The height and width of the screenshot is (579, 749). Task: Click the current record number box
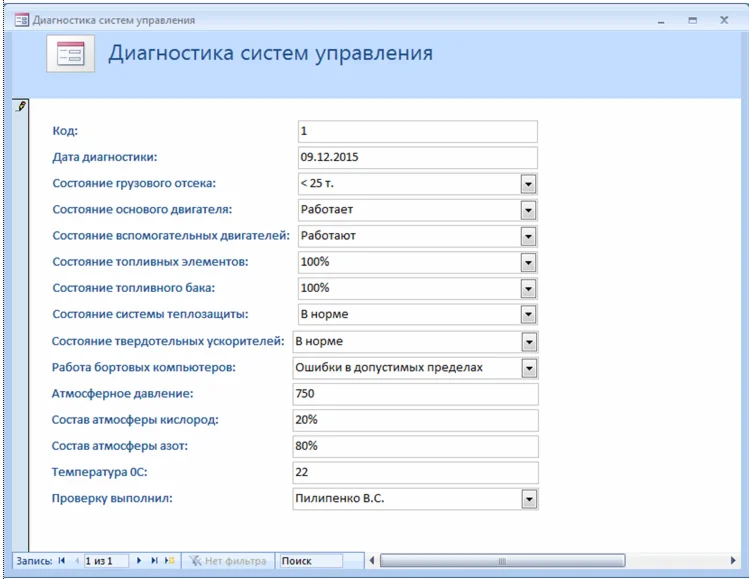click(x=106, y=561)
